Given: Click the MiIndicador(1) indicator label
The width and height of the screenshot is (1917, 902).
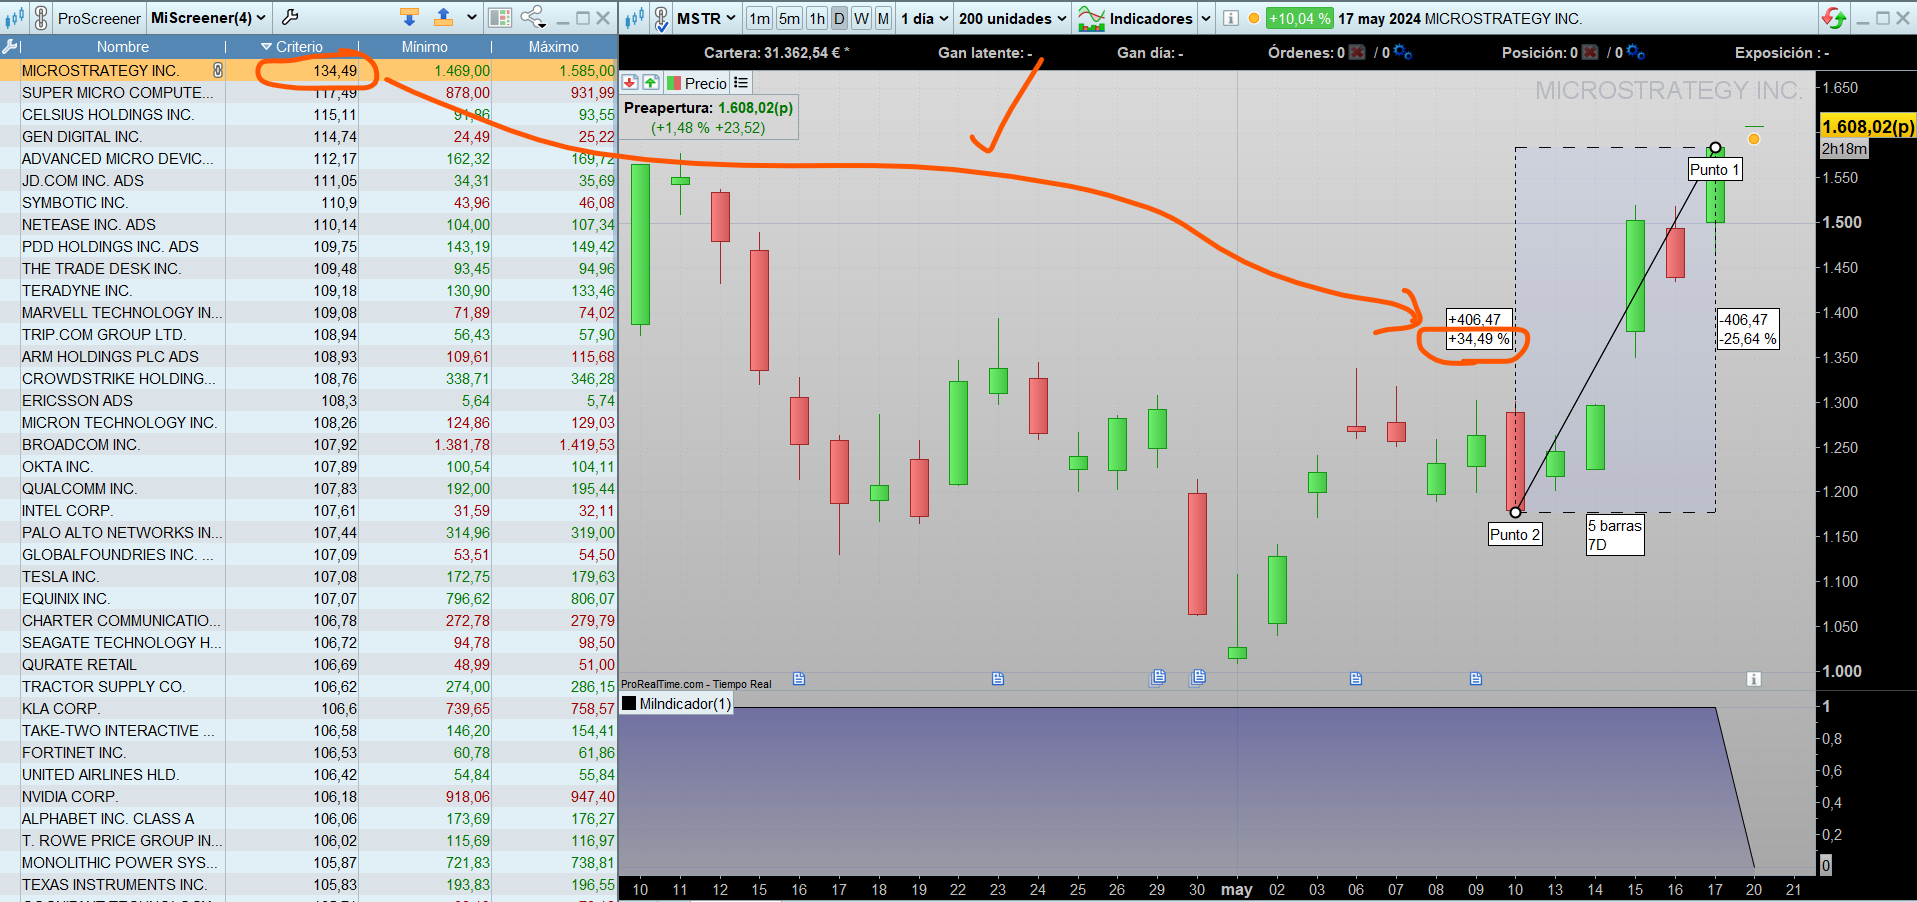Looking at the screenshot, I should click(685, 704).
